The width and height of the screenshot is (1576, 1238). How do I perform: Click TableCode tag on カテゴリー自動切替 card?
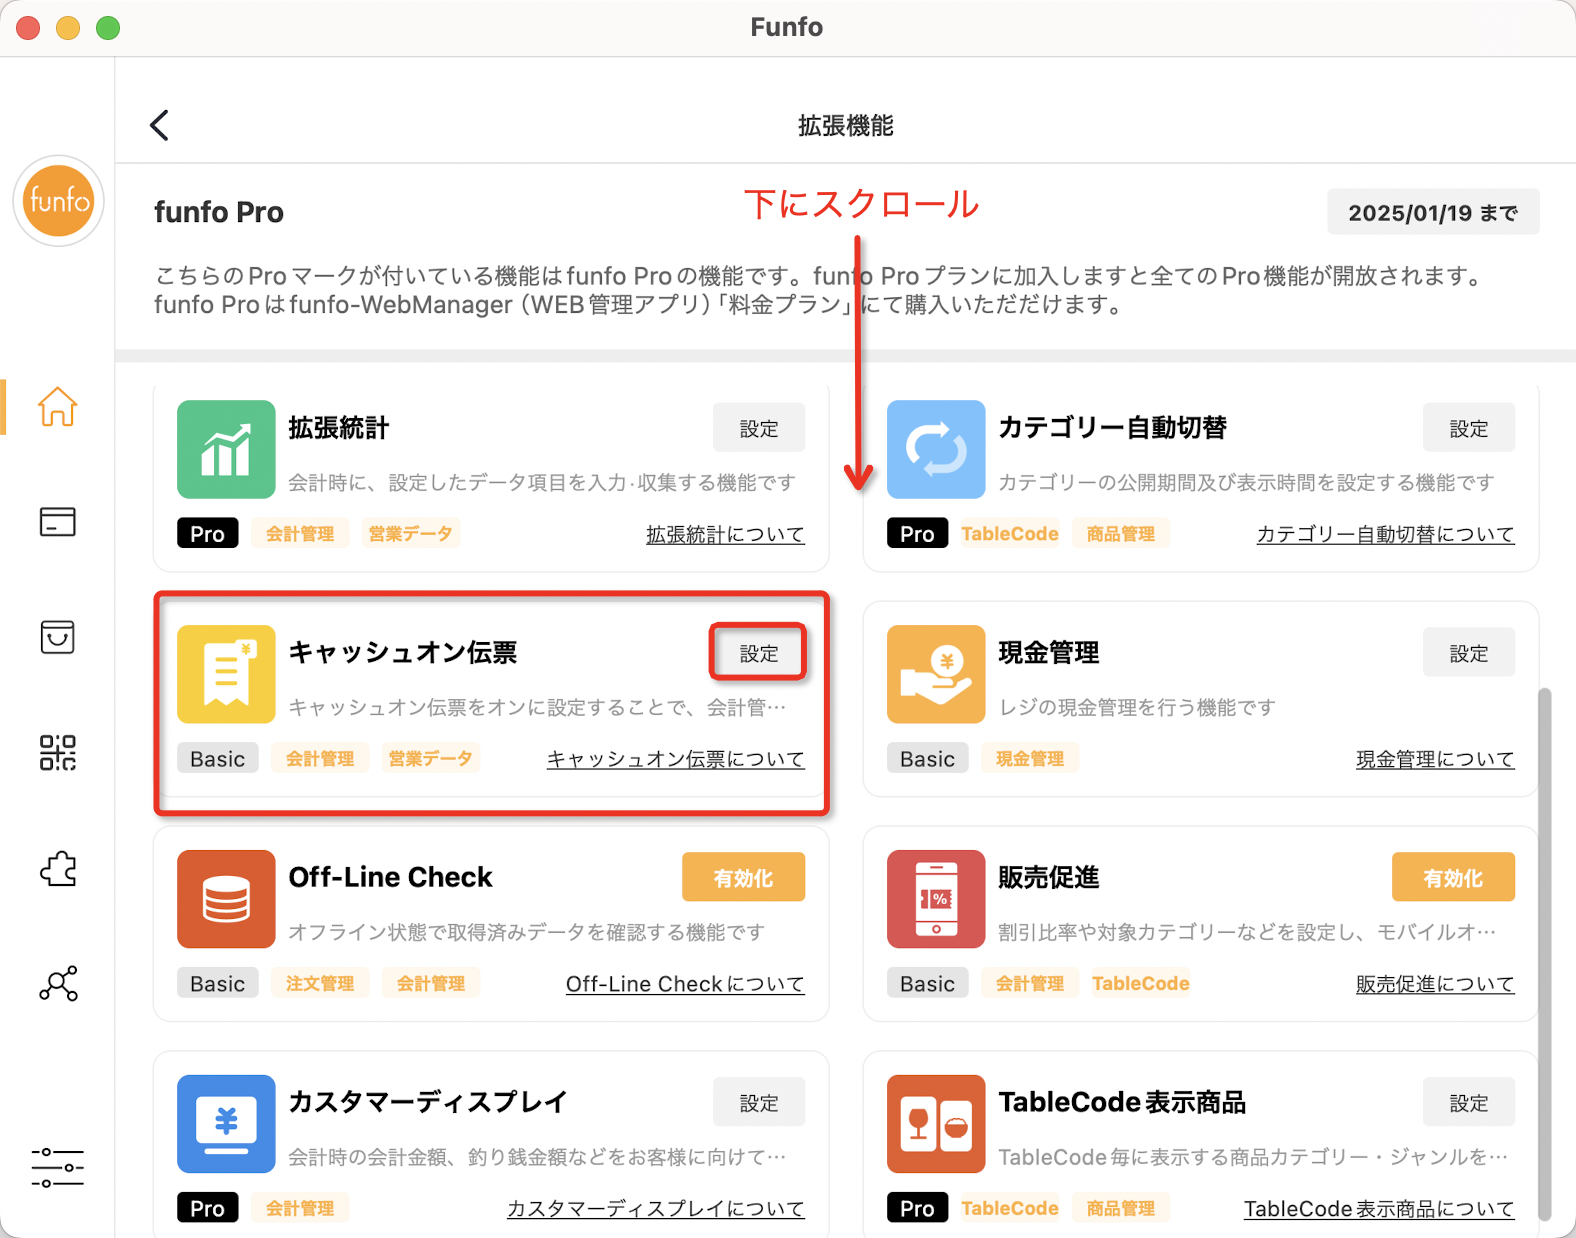coord(1010,533)
